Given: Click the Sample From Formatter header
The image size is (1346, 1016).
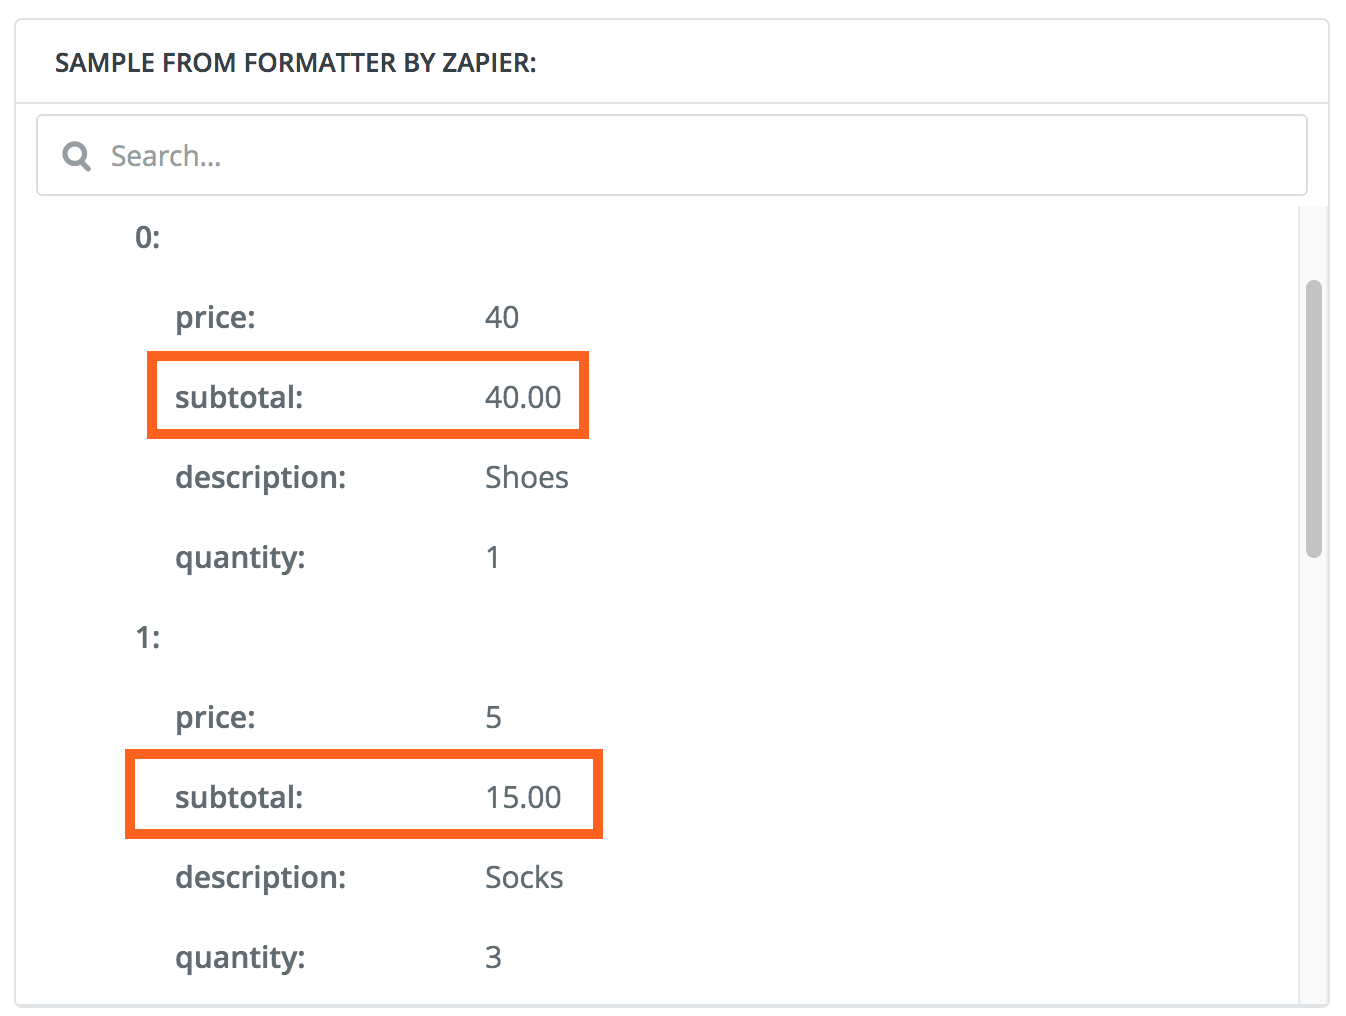Looking at the screenshot, I should pos(295,63).
